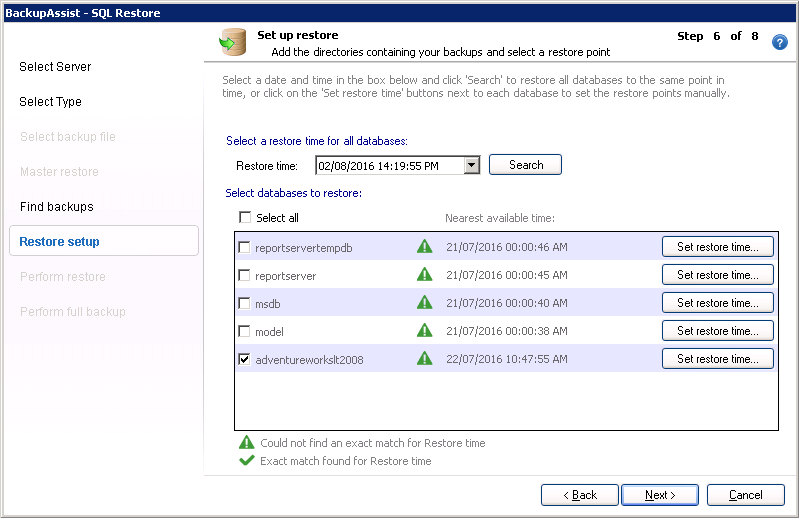This screenshot has width=799, height=518.
Task: Click warning icon beside msdb entry
Action: tap(425, 303)
